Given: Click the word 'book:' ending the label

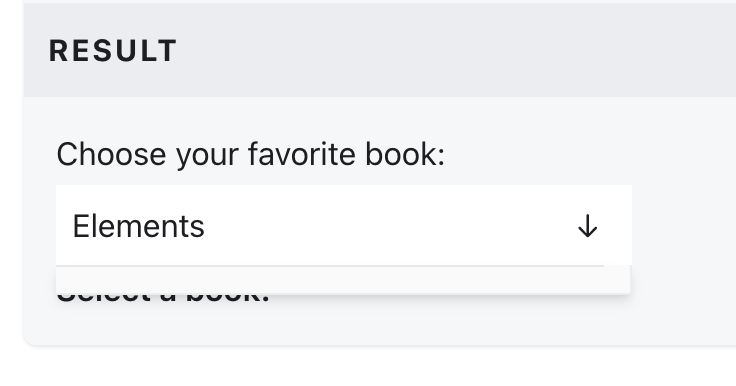Looking at the screenshot, I should click(405, 154).
